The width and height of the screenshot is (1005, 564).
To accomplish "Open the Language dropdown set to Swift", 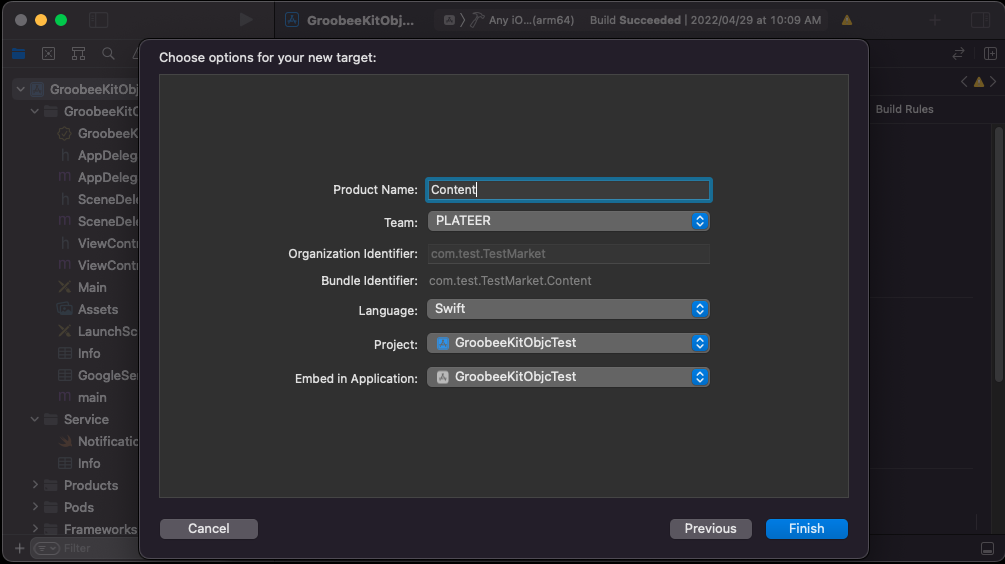I will pos(569,309).
